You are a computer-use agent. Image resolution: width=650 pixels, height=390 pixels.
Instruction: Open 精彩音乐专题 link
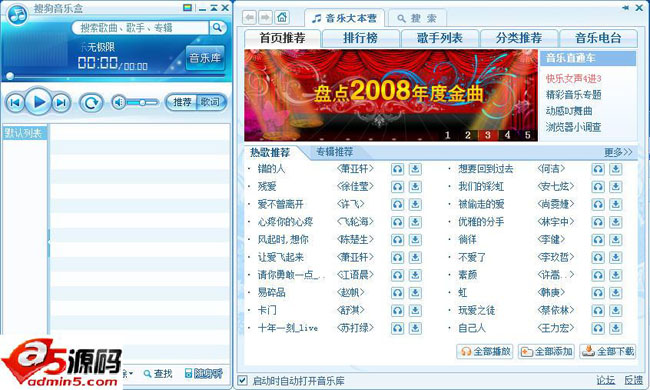(573, 95)
